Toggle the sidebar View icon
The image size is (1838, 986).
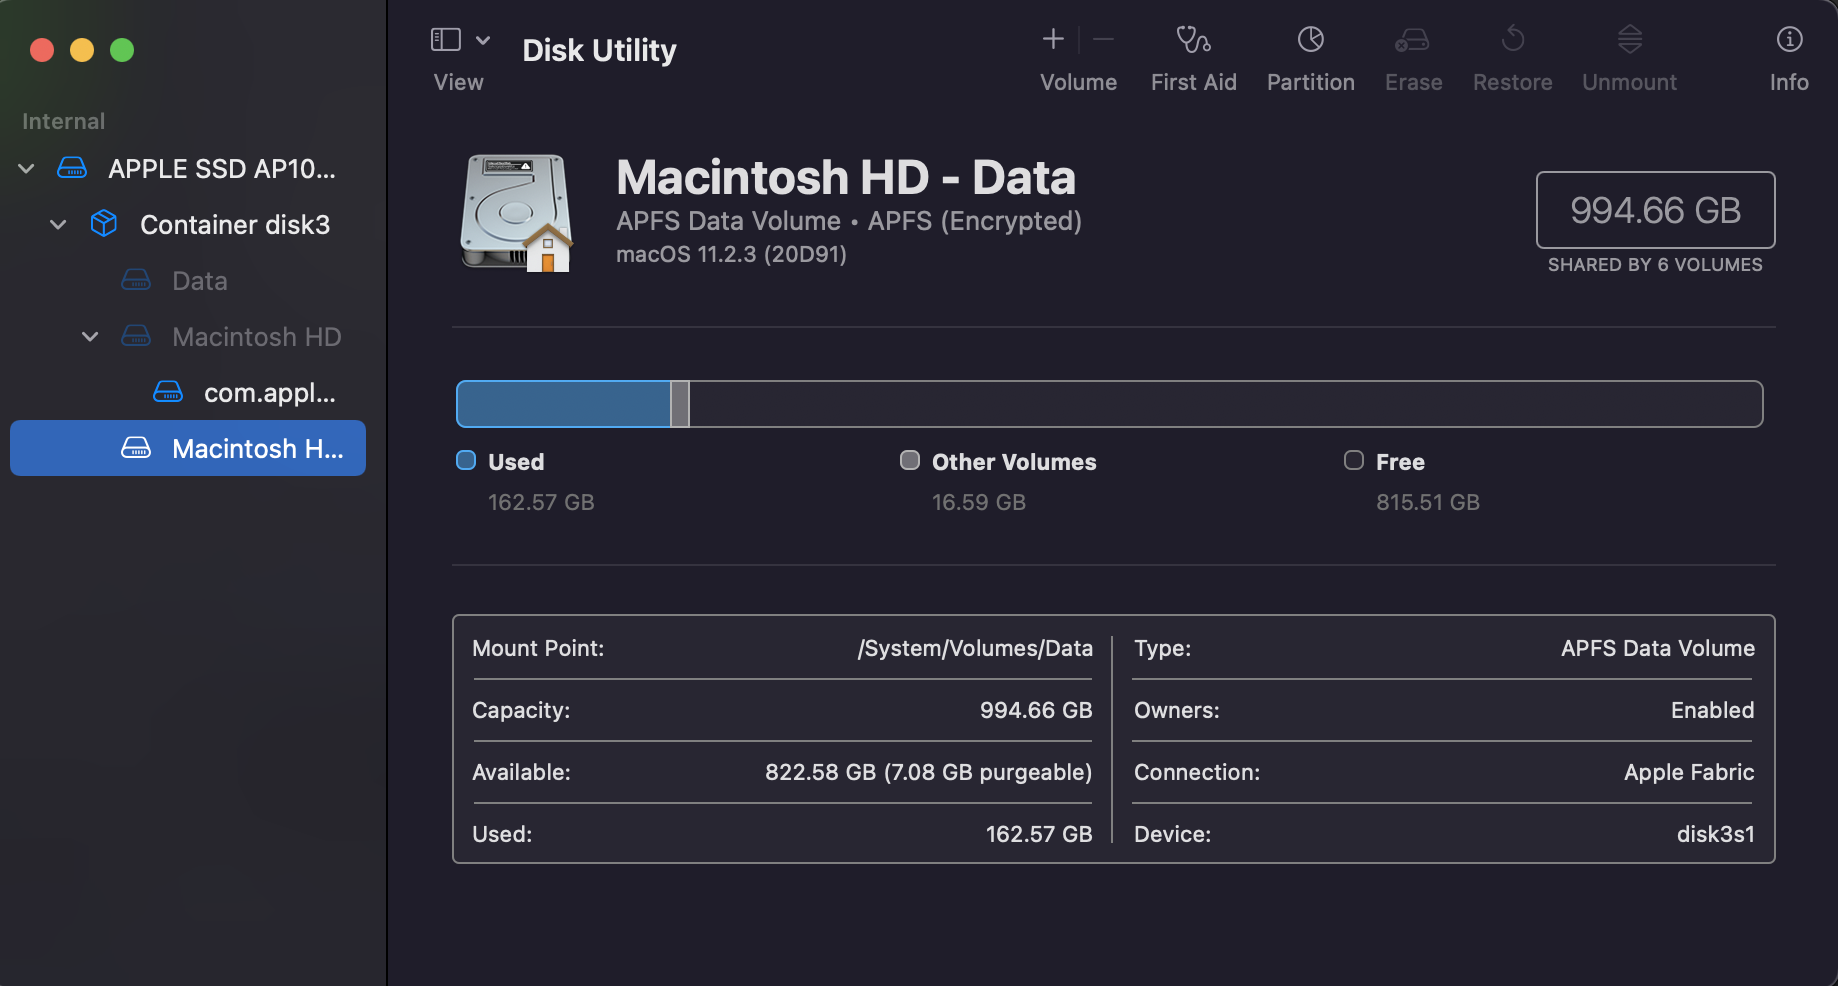pyautogui.click(x=446, y=40)
